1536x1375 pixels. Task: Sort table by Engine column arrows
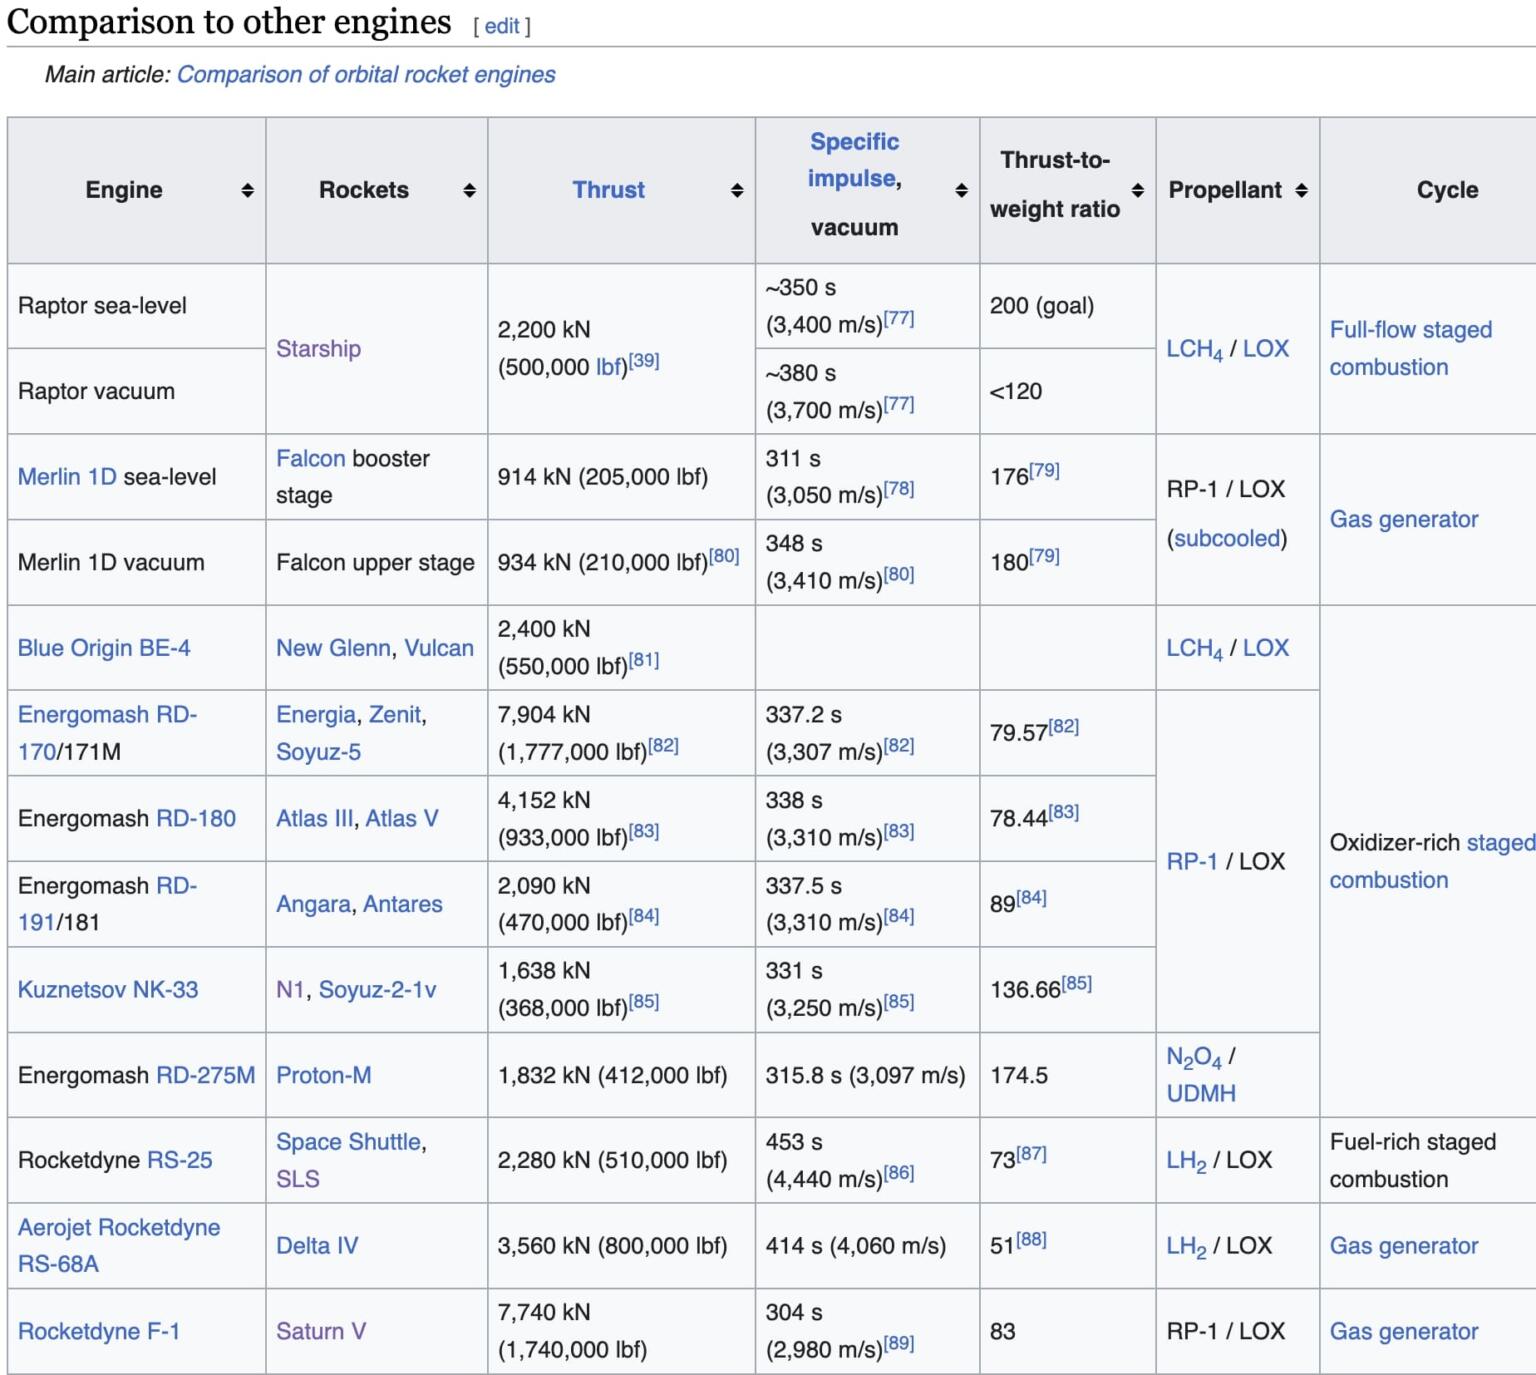pos(247,190)
